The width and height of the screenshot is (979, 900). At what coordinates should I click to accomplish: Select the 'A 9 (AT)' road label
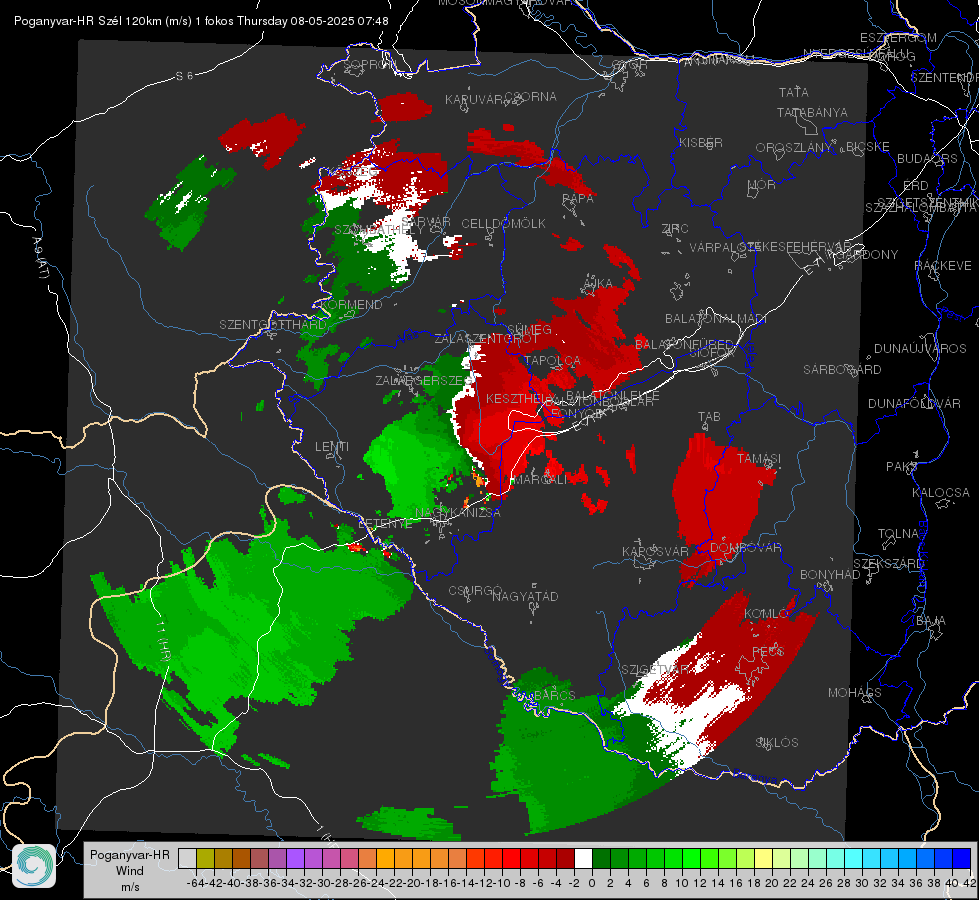(40, 258)
